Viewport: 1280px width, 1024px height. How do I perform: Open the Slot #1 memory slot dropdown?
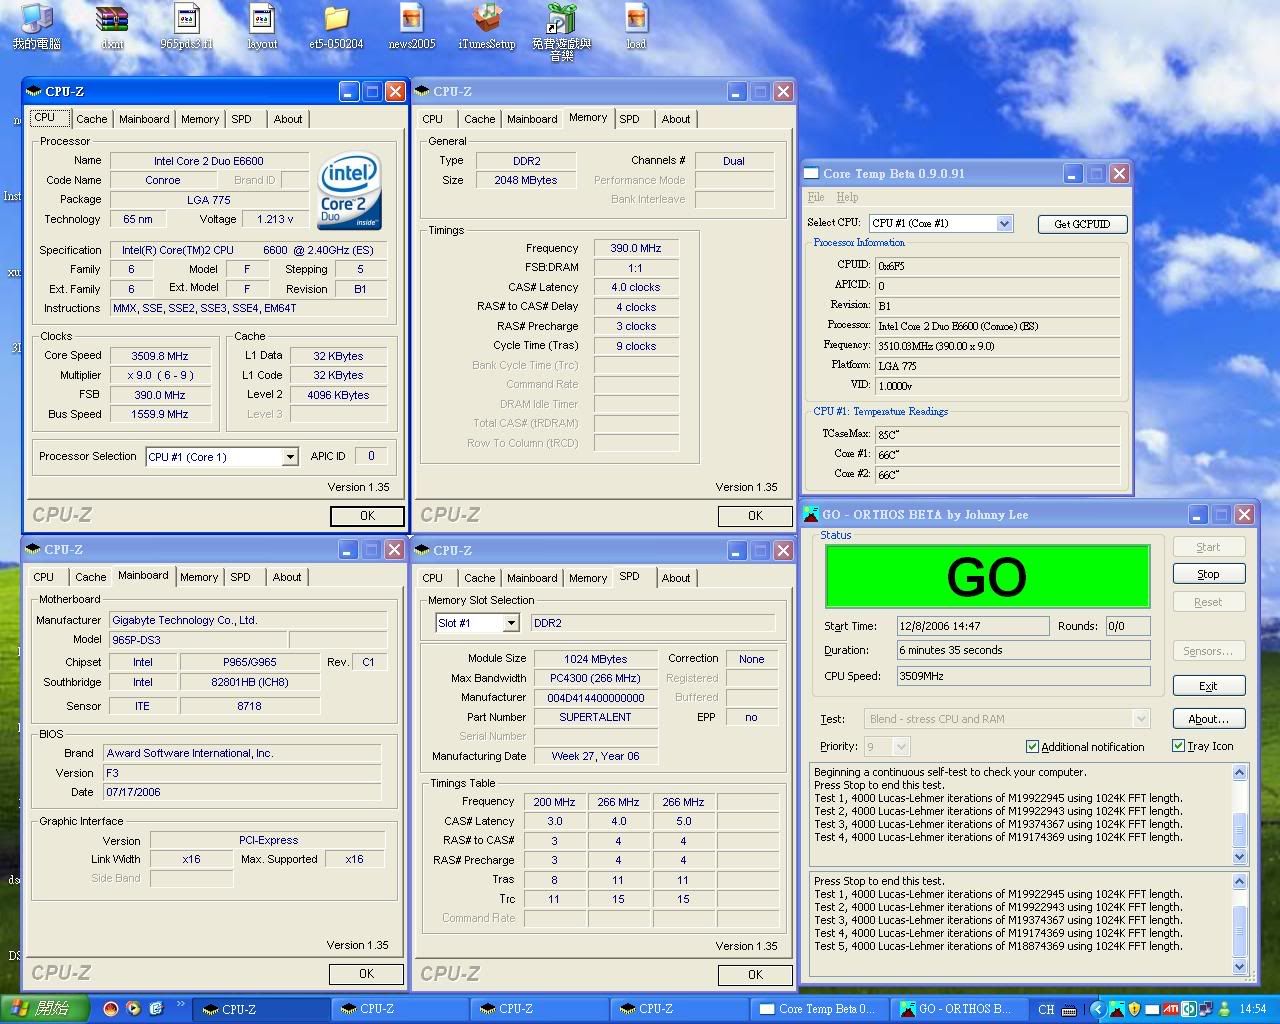click(511, 623)
